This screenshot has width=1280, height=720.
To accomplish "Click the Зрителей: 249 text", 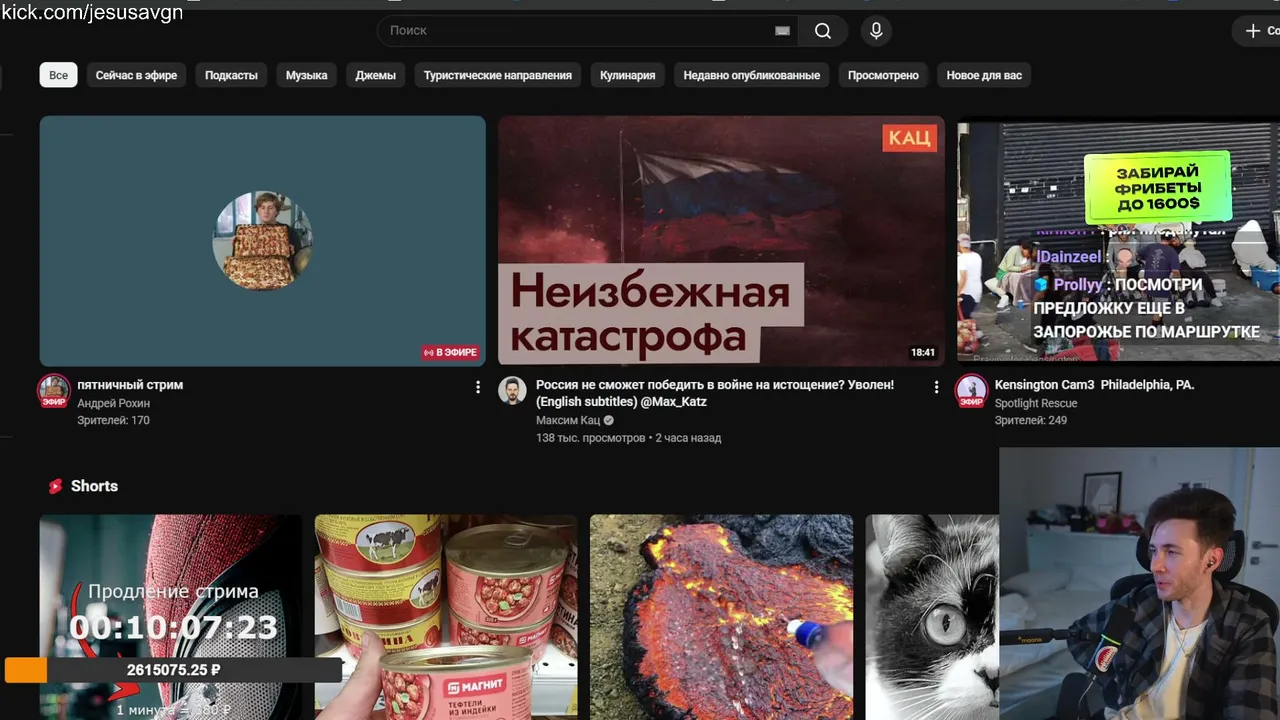I will (x=1030, y=420).
